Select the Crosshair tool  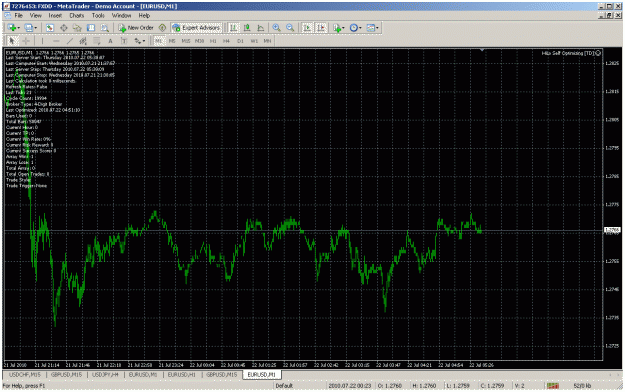(26, 41)
